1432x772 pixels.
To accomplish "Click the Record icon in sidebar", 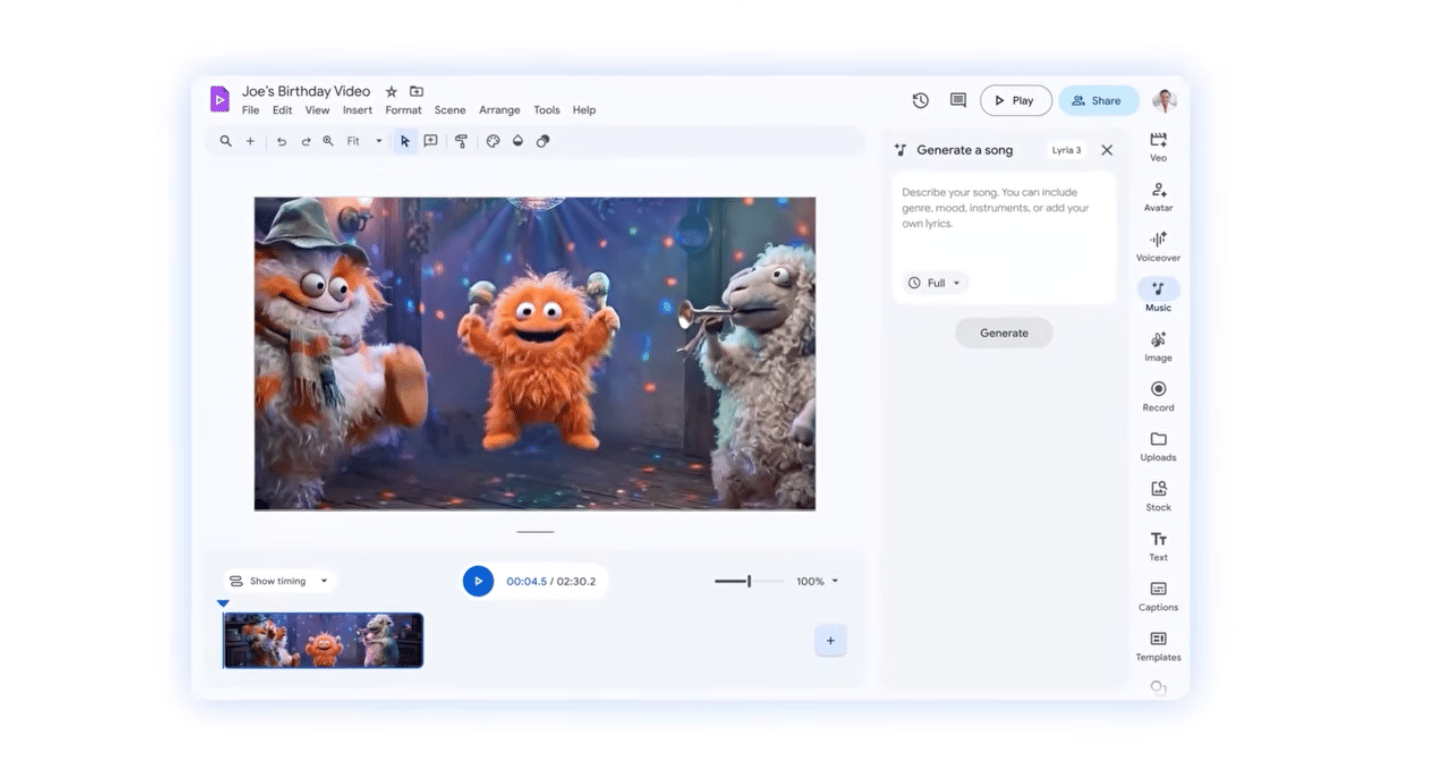I will pyautogui.click(x=1158, y=395).
